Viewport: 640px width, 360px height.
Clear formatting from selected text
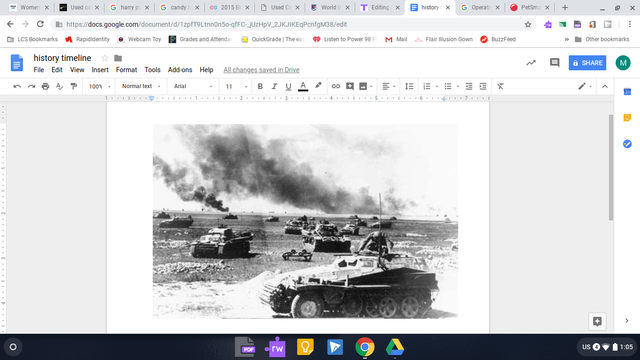pyautogui.click(x=500, y=86)
